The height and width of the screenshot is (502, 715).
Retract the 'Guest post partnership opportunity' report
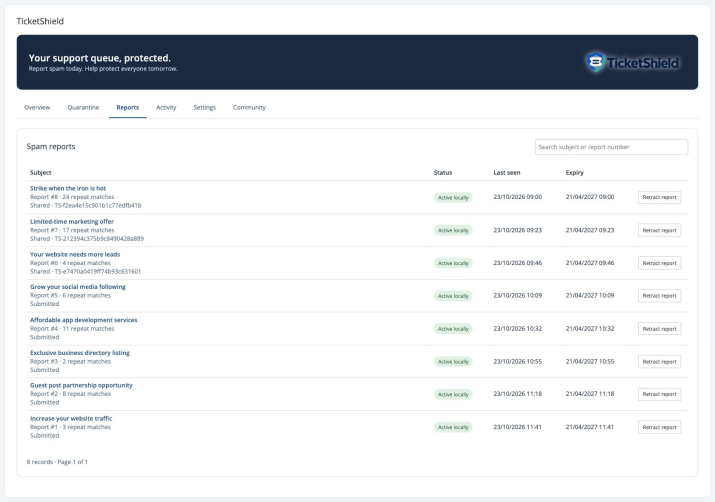(x=659, y=394)
